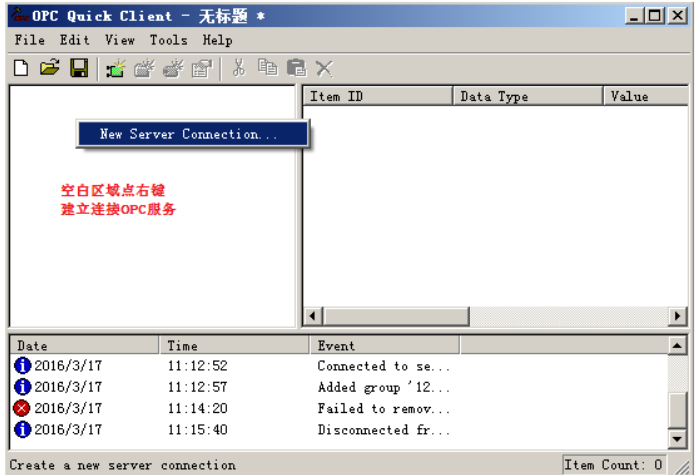The width and height of the screenshot is (695, 475).
Task: Click the Item Count: 0 status panel
Action: pyautogui.click(x=614, y=464)
